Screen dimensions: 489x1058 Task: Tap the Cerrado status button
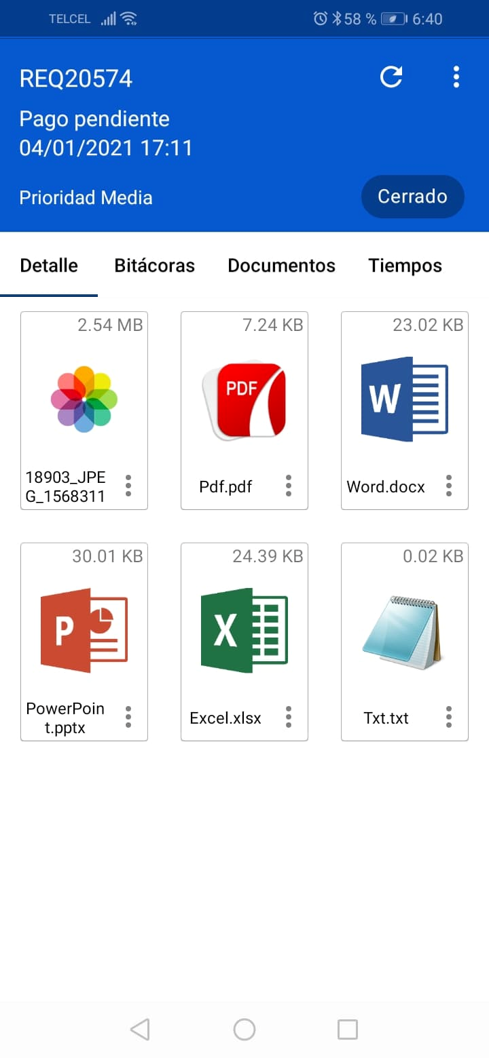coord(413,196)
